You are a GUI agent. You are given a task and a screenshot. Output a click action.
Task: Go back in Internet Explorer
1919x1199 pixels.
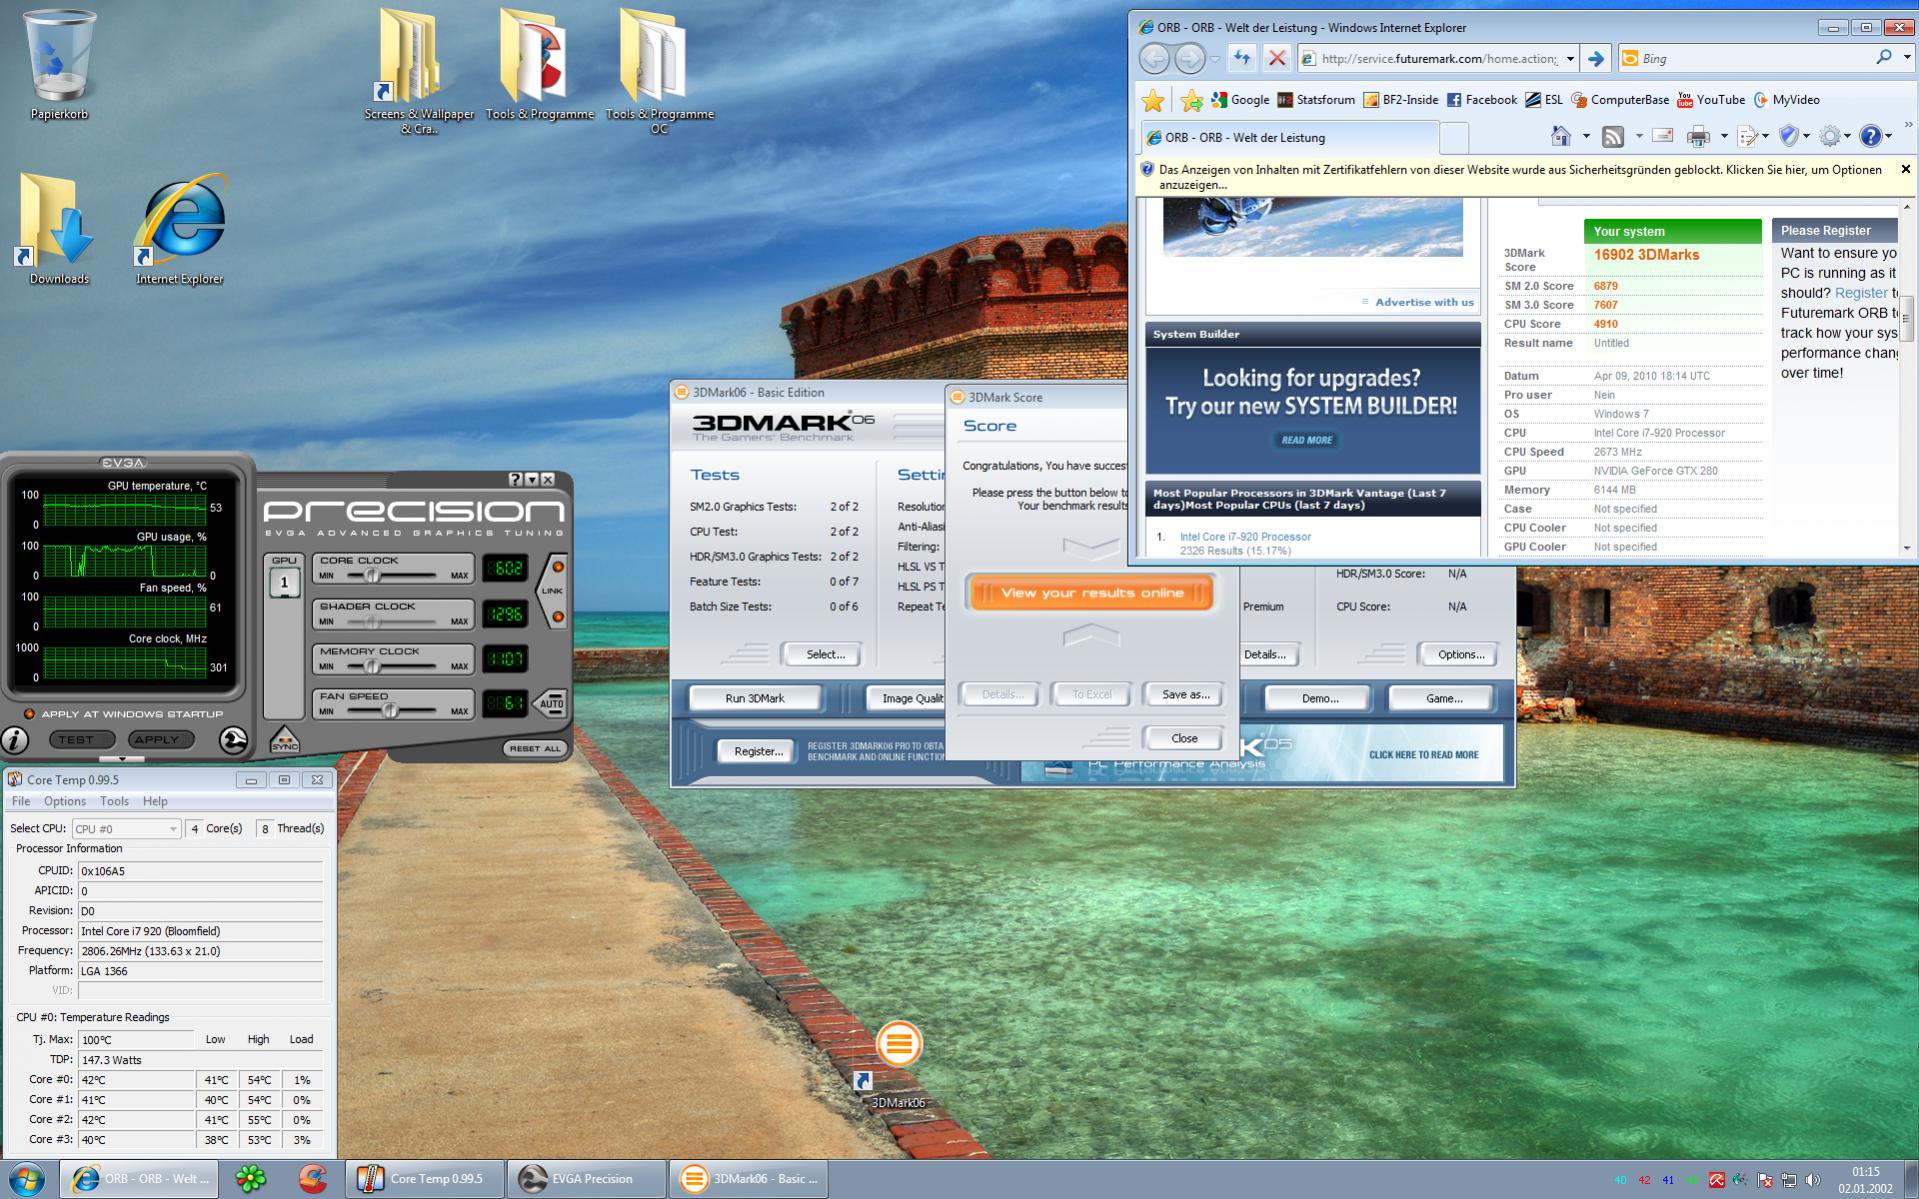[1154, 59]
